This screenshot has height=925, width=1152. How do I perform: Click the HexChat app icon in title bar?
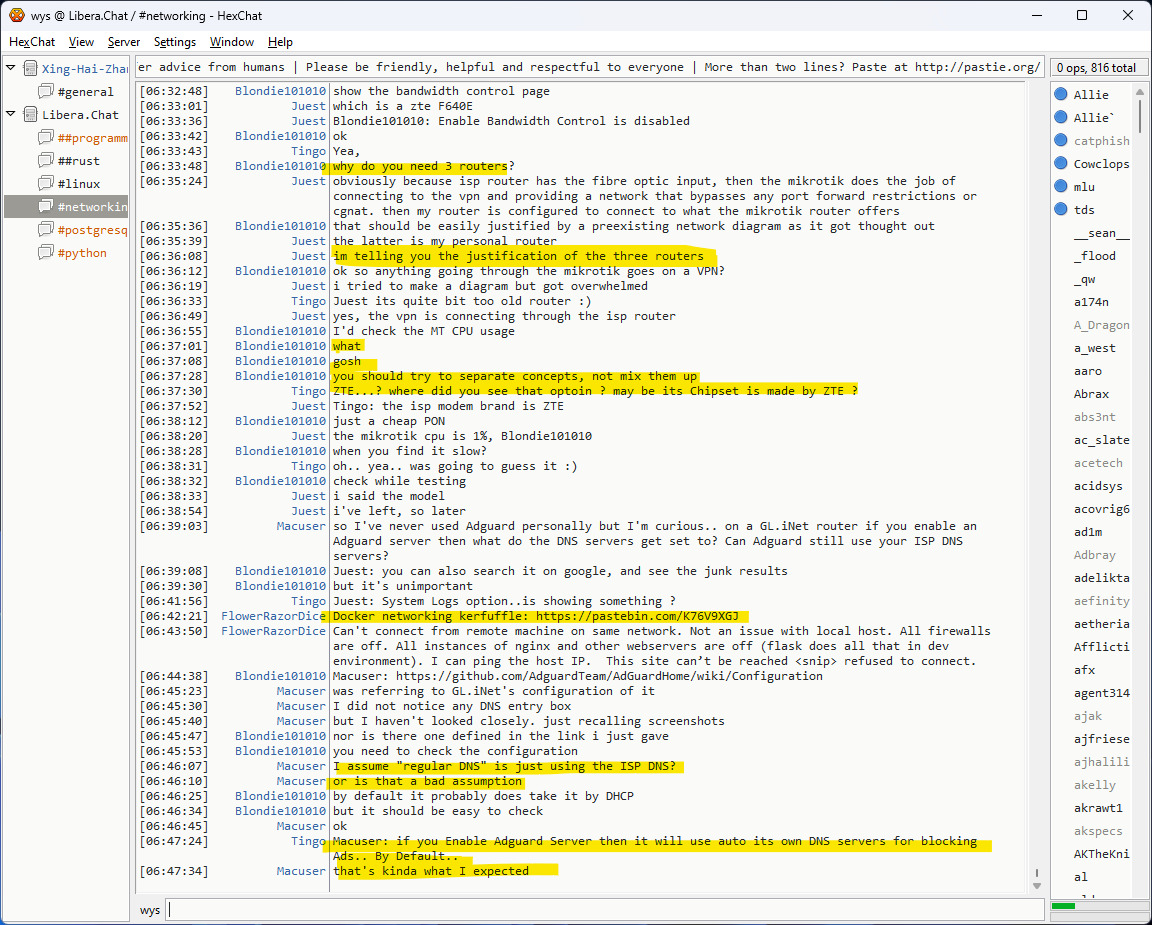pos(17,15)
